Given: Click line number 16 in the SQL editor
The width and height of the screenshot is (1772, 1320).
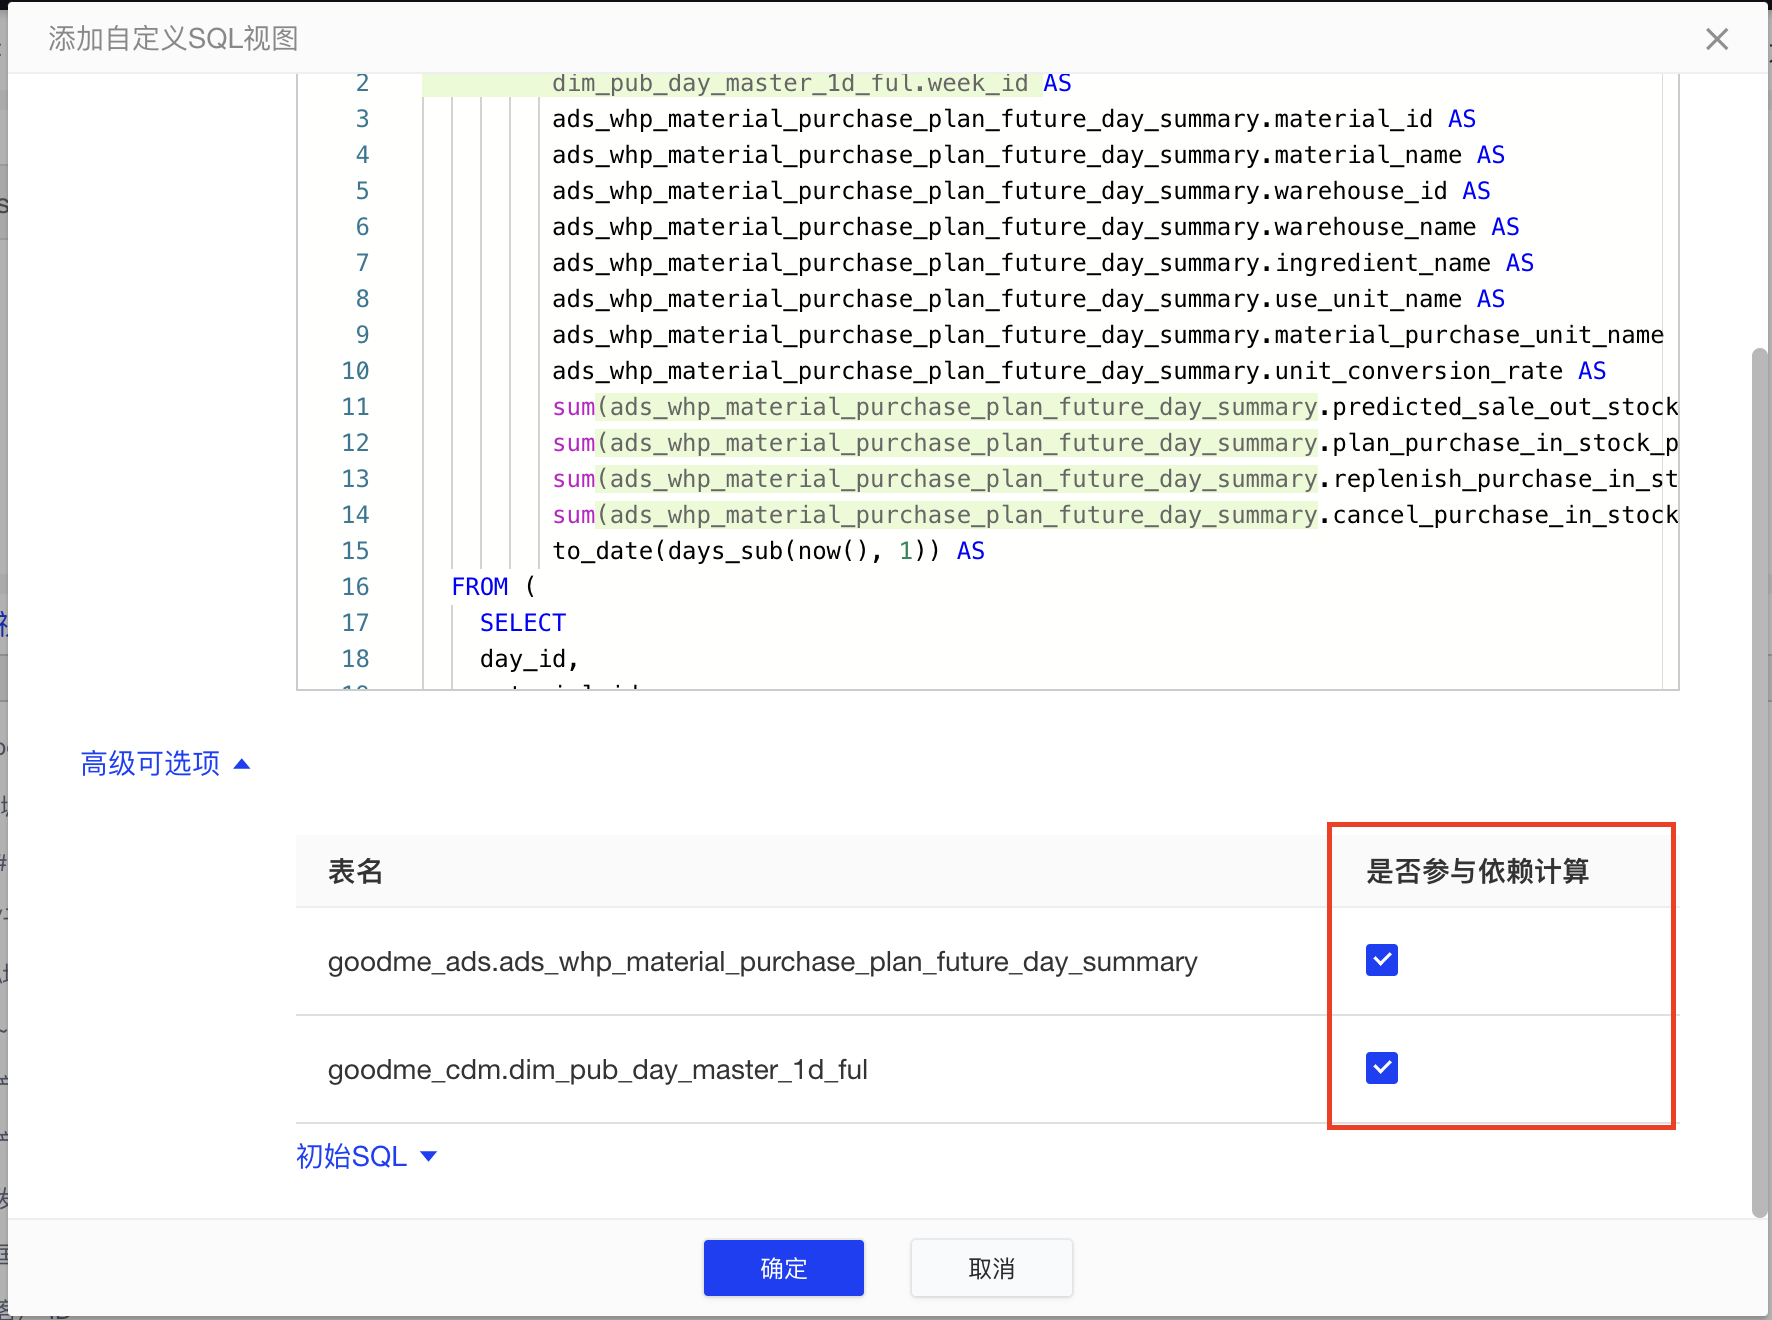Looking at the screenshot, I should [356, 586].
